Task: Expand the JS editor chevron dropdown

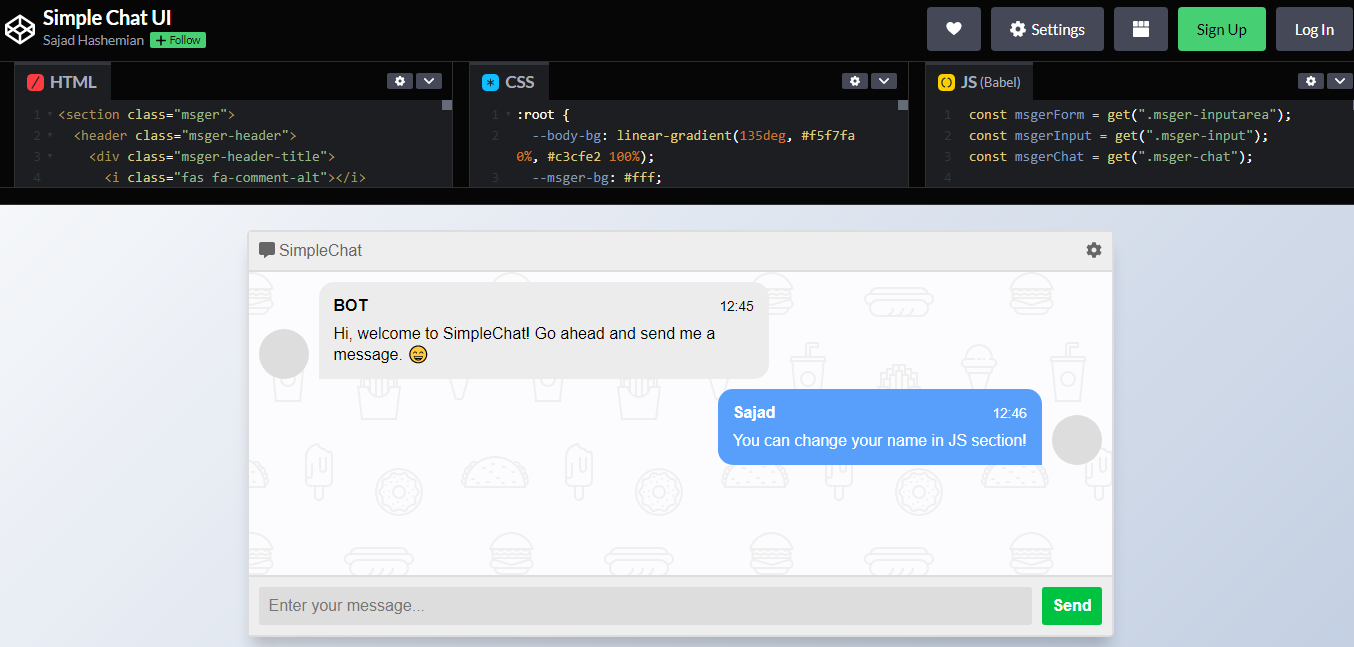Action: click(1340, 81)
